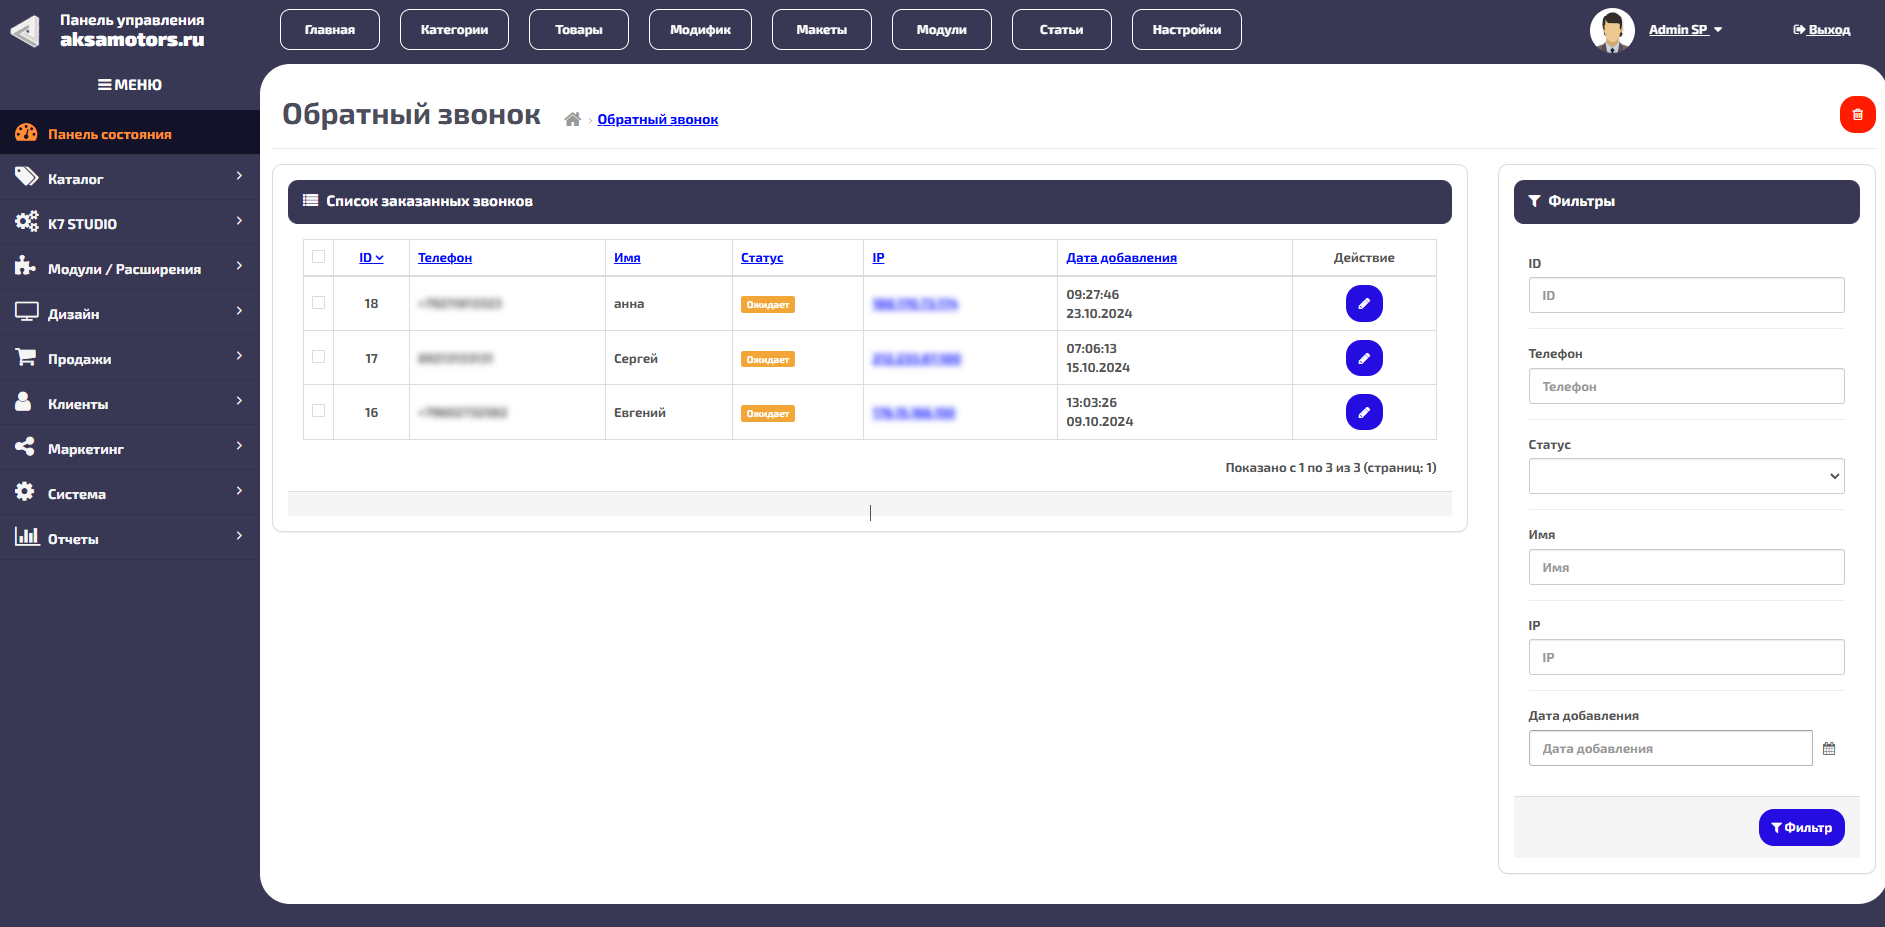Open the Admin SP user dropdown
The width and height of the screenshot is (1885, 927).
(x=1685, y=30)
